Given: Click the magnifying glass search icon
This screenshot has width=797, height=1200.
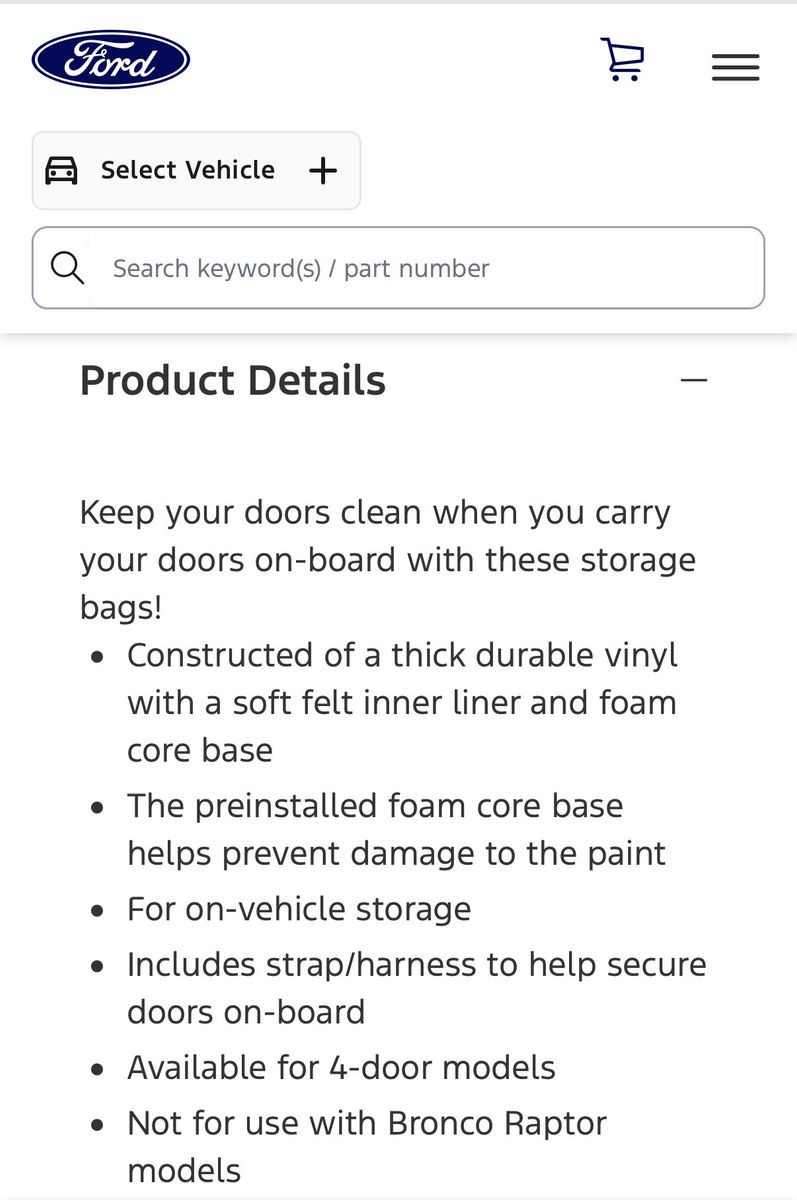Looking at the screenshot, I should tap(67, 268).
